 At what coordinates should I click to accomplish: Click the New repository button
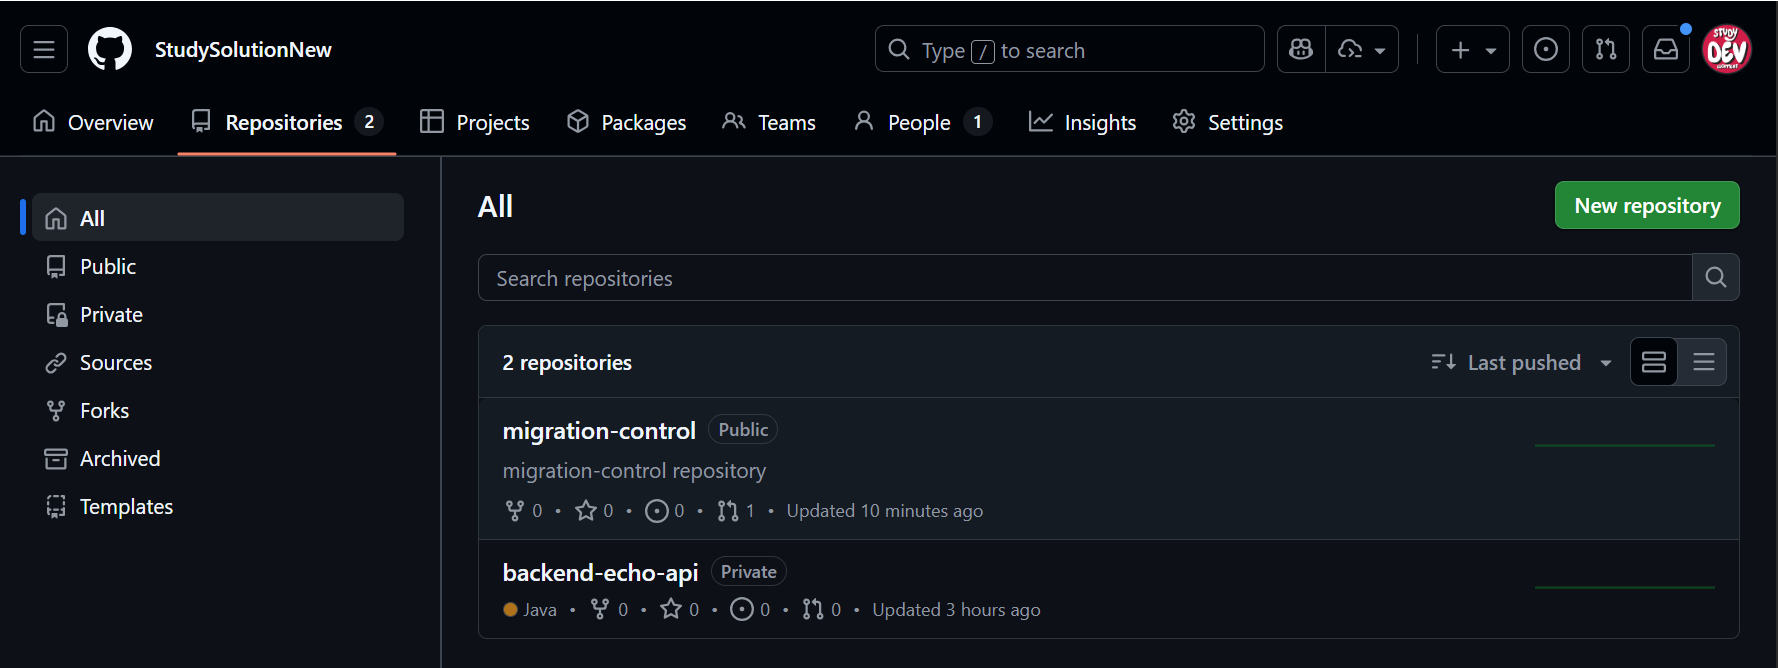1646,205
